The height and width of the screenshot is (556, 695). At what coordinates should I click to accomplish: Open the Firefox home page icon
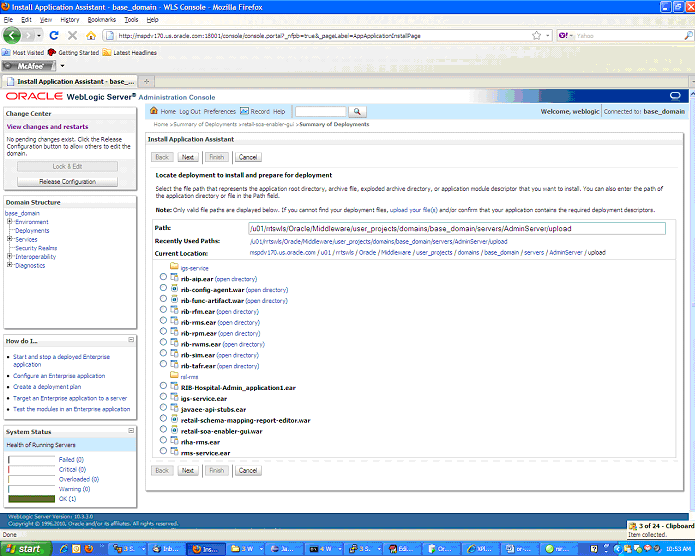click(x=91, y=35)
